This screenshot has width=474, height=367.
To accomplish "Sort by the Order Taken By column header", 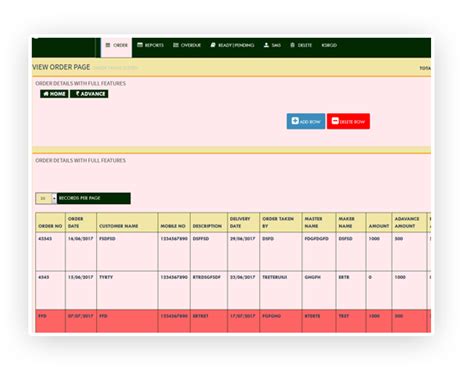I will coord(281,222).
